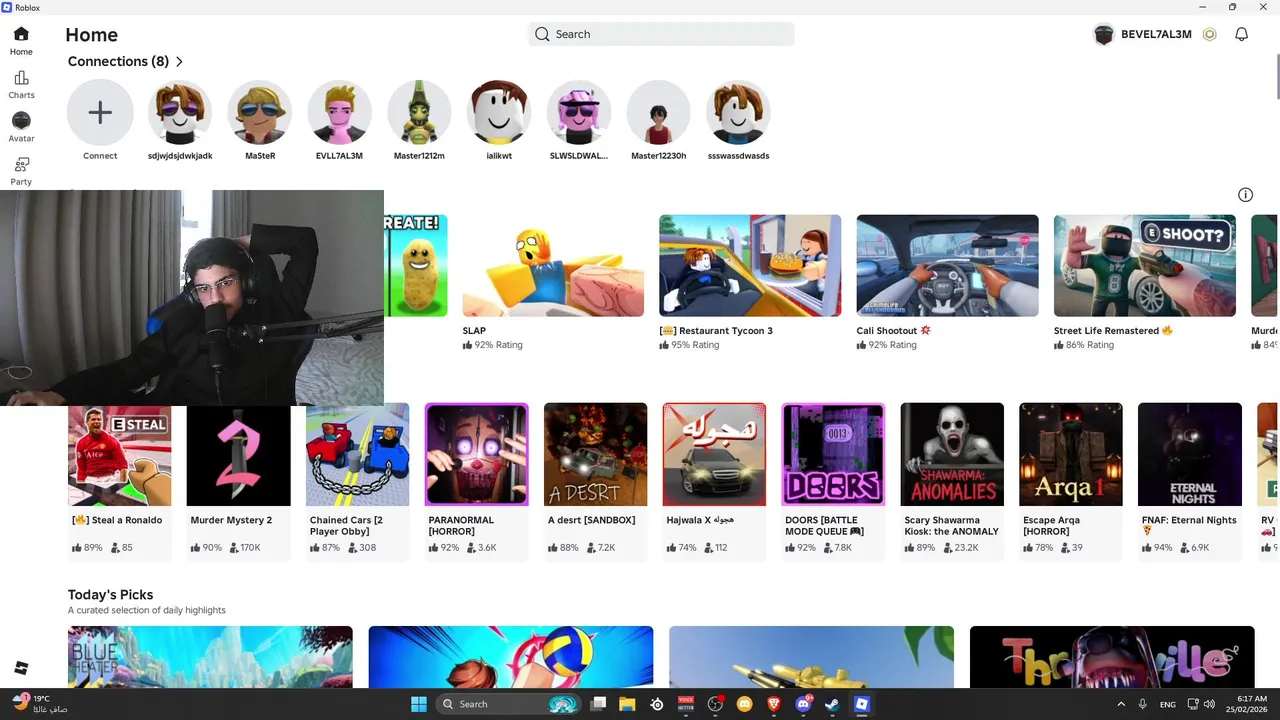Show hidden system tray icons
Image resolution: width=1280 pixels, height=720 pixels.
1121,704
